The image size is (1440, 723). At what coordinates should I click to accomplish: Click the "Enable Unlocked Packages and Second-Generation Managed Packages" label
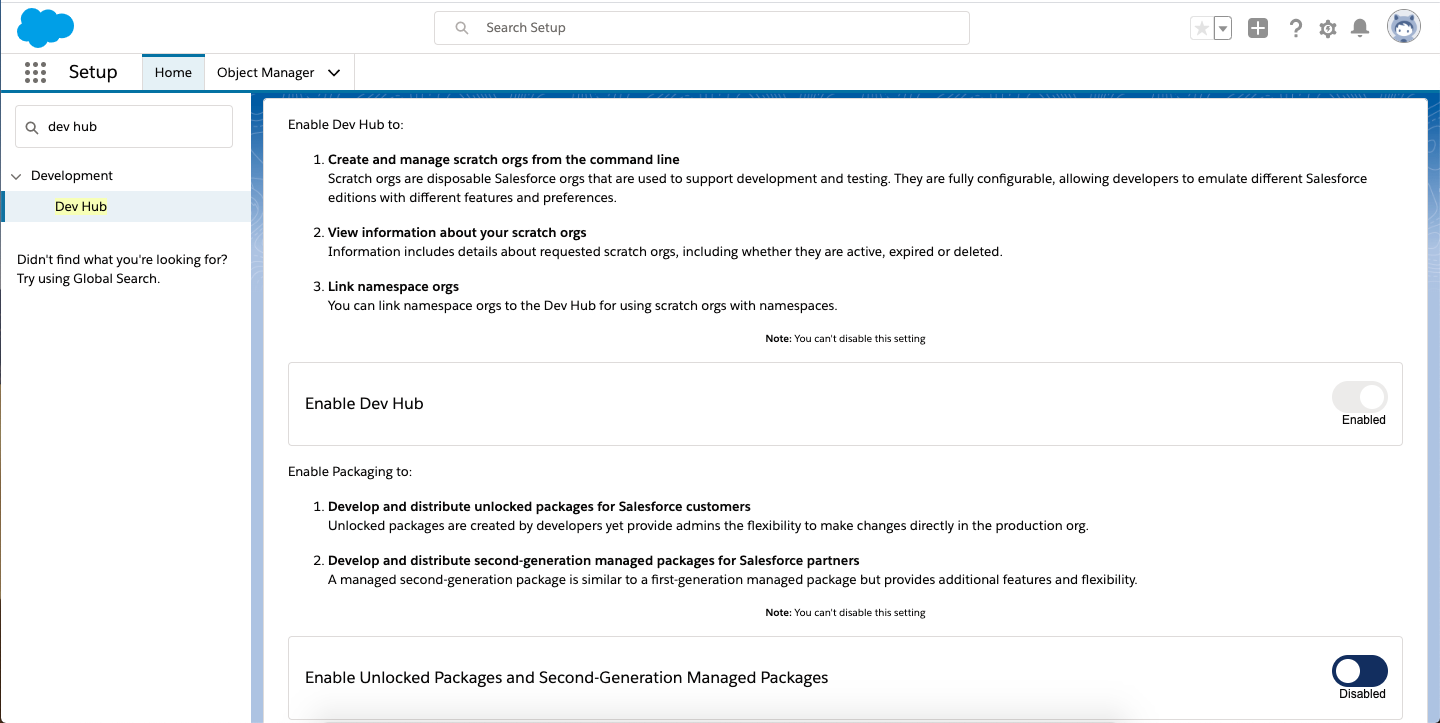point(567,678)
